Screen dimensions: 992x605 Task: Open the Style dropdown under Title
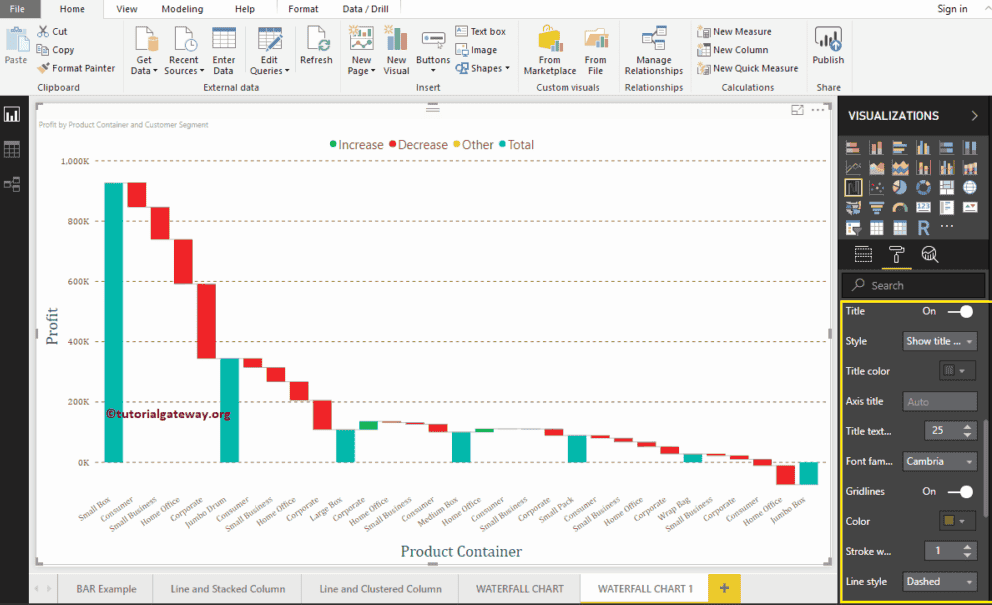tap(938, 341)
